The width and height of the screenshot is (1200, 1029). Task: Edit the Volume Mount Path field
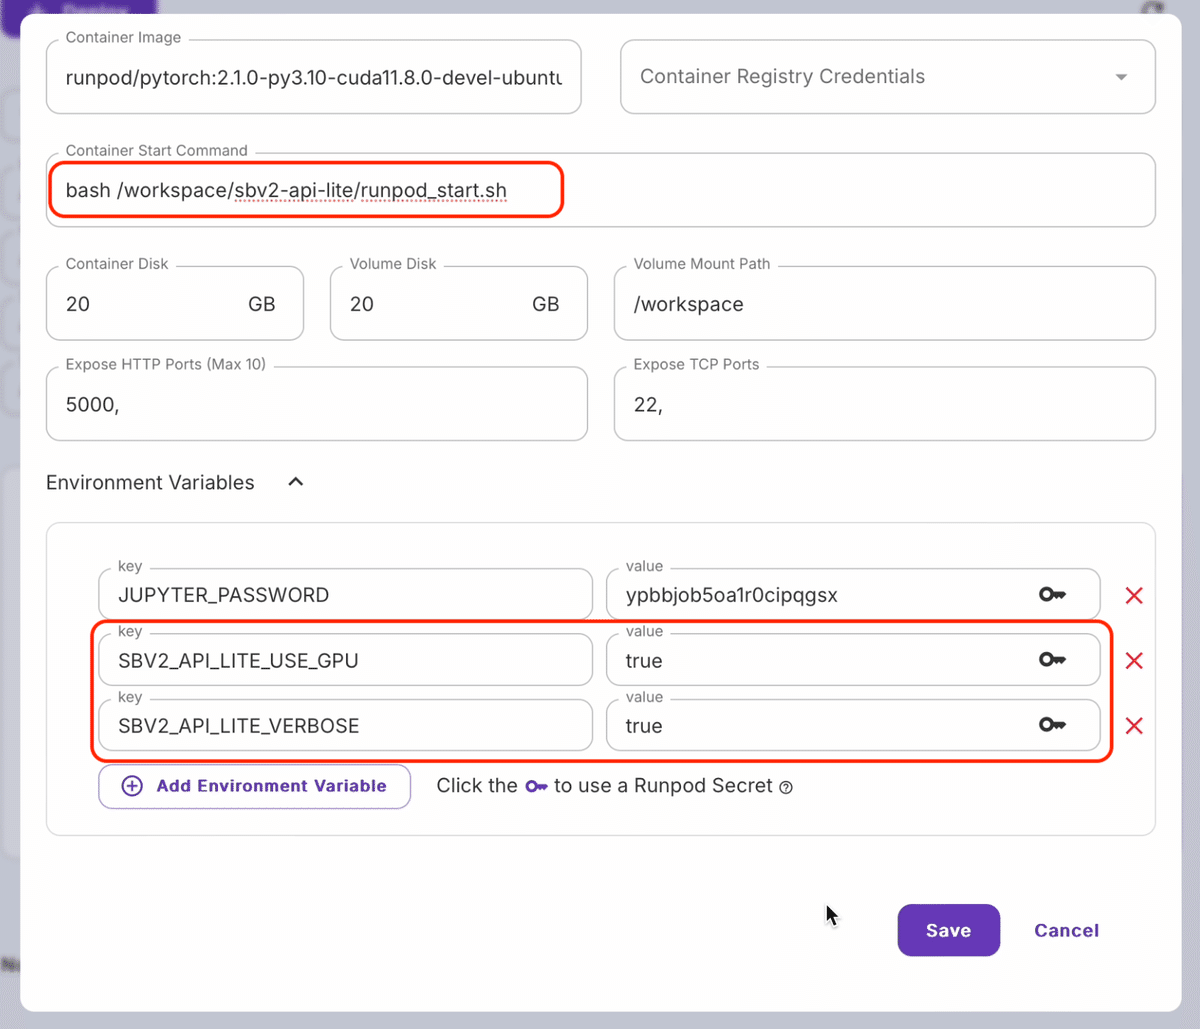(x=885, y=304)
